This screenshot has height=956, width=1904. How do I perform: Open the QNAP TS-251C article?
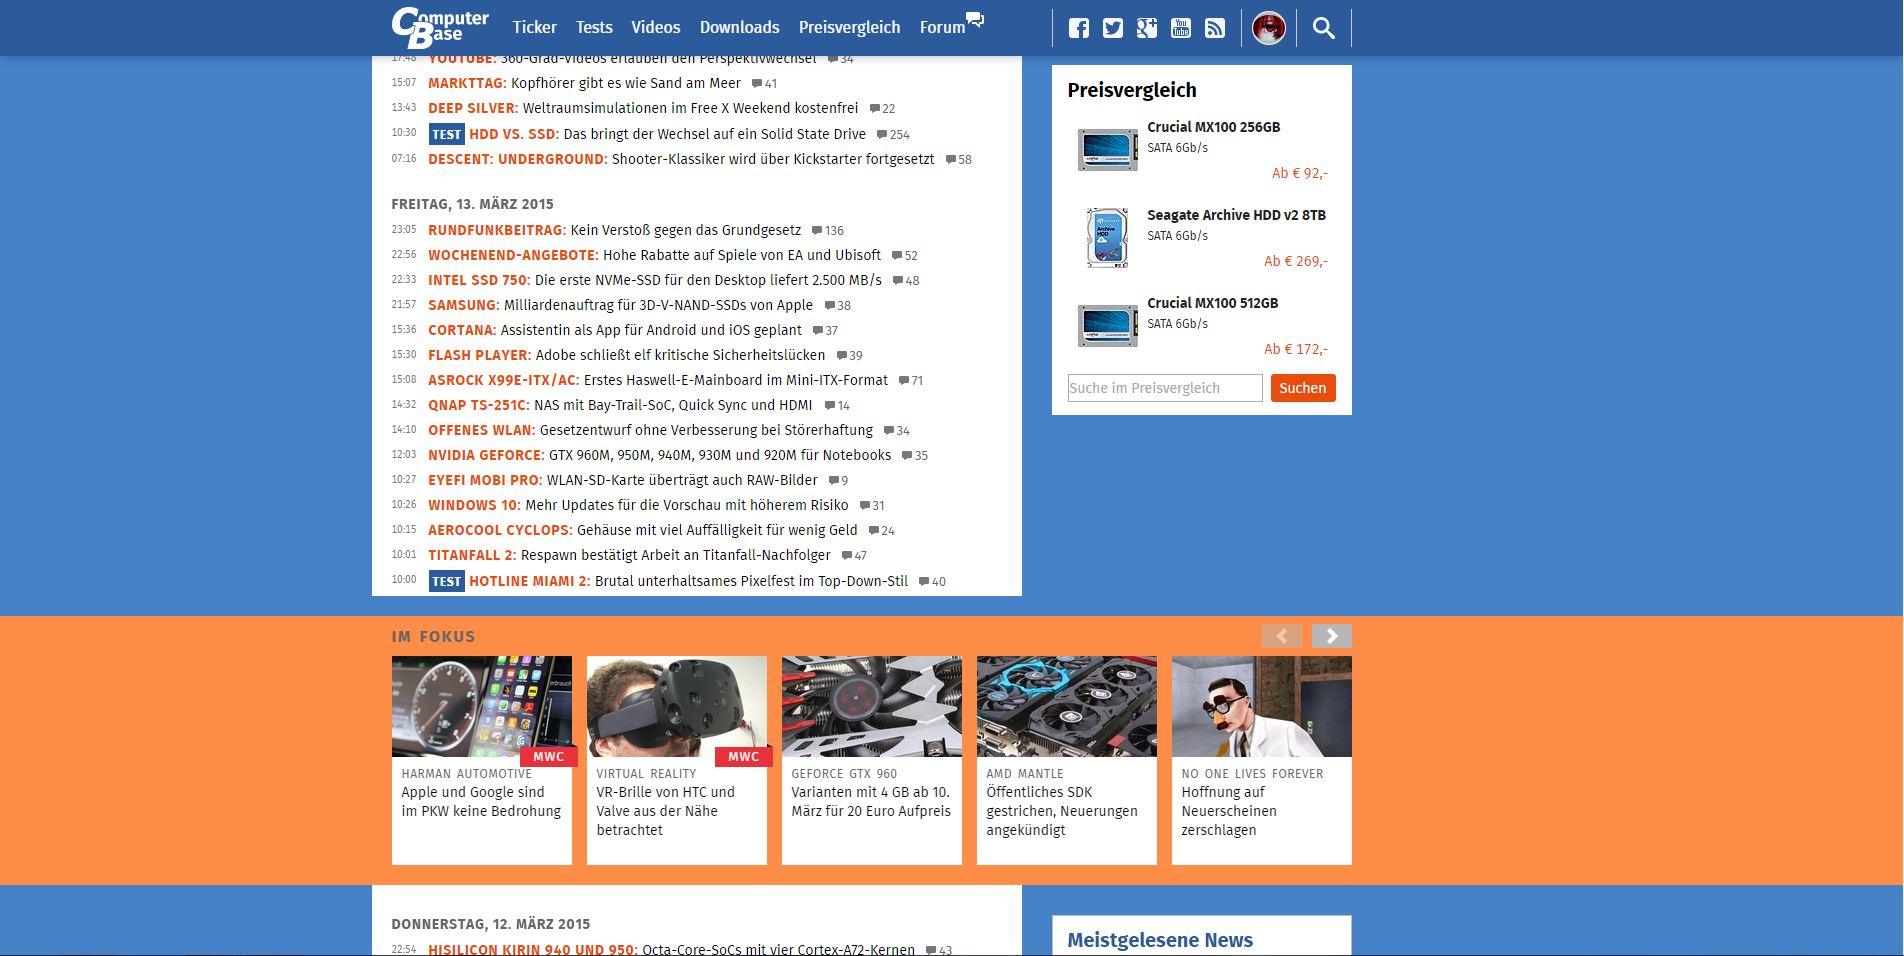[x=620, y=405]
